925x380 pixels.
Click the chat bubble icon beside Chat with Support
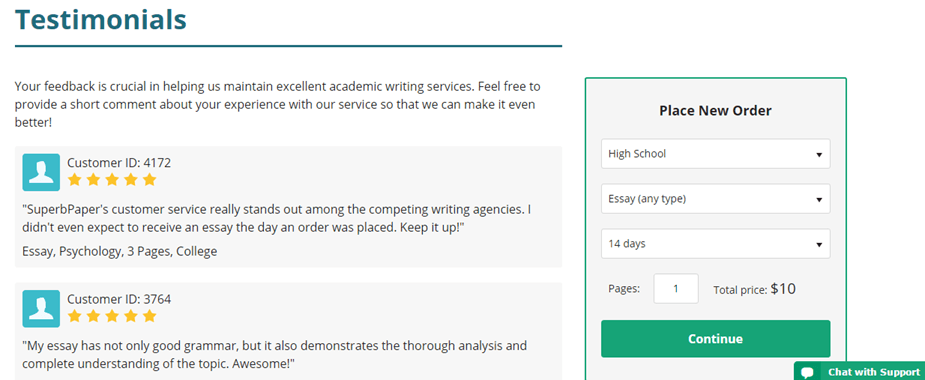(808, 372)
